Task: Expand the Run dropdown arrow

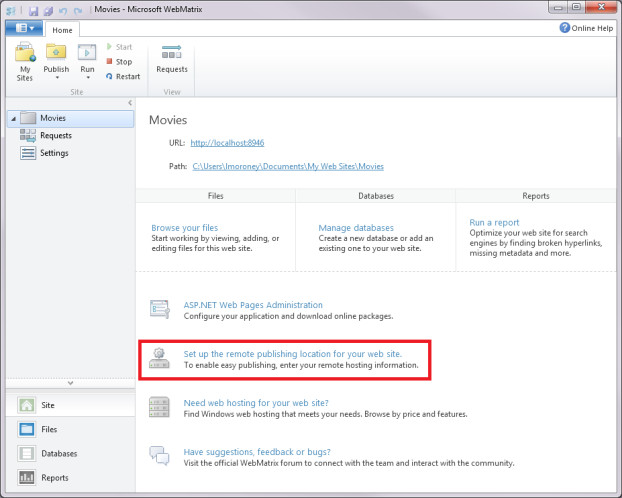Action: click(88, 78)
